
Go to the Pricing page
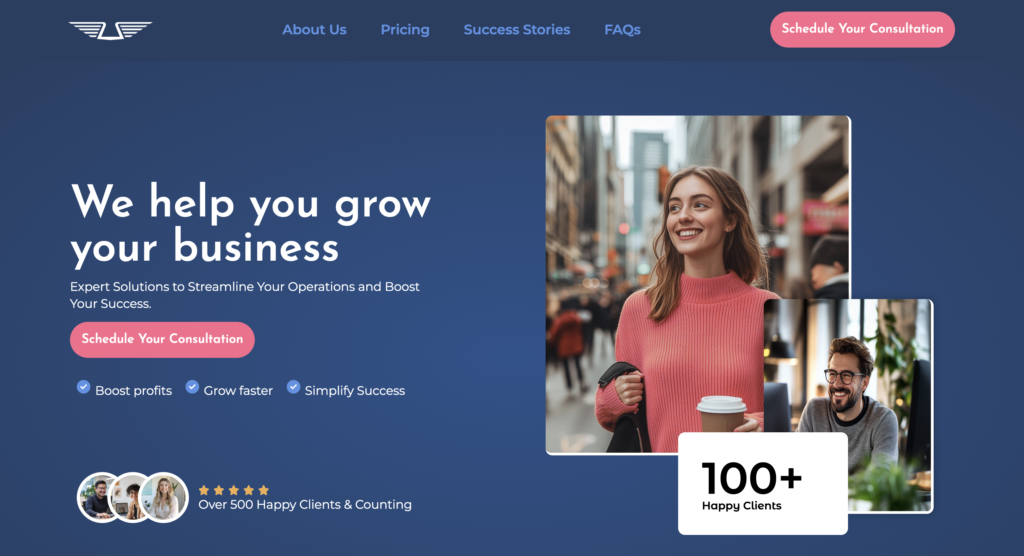pyautogui.click(x=405, y=29)
